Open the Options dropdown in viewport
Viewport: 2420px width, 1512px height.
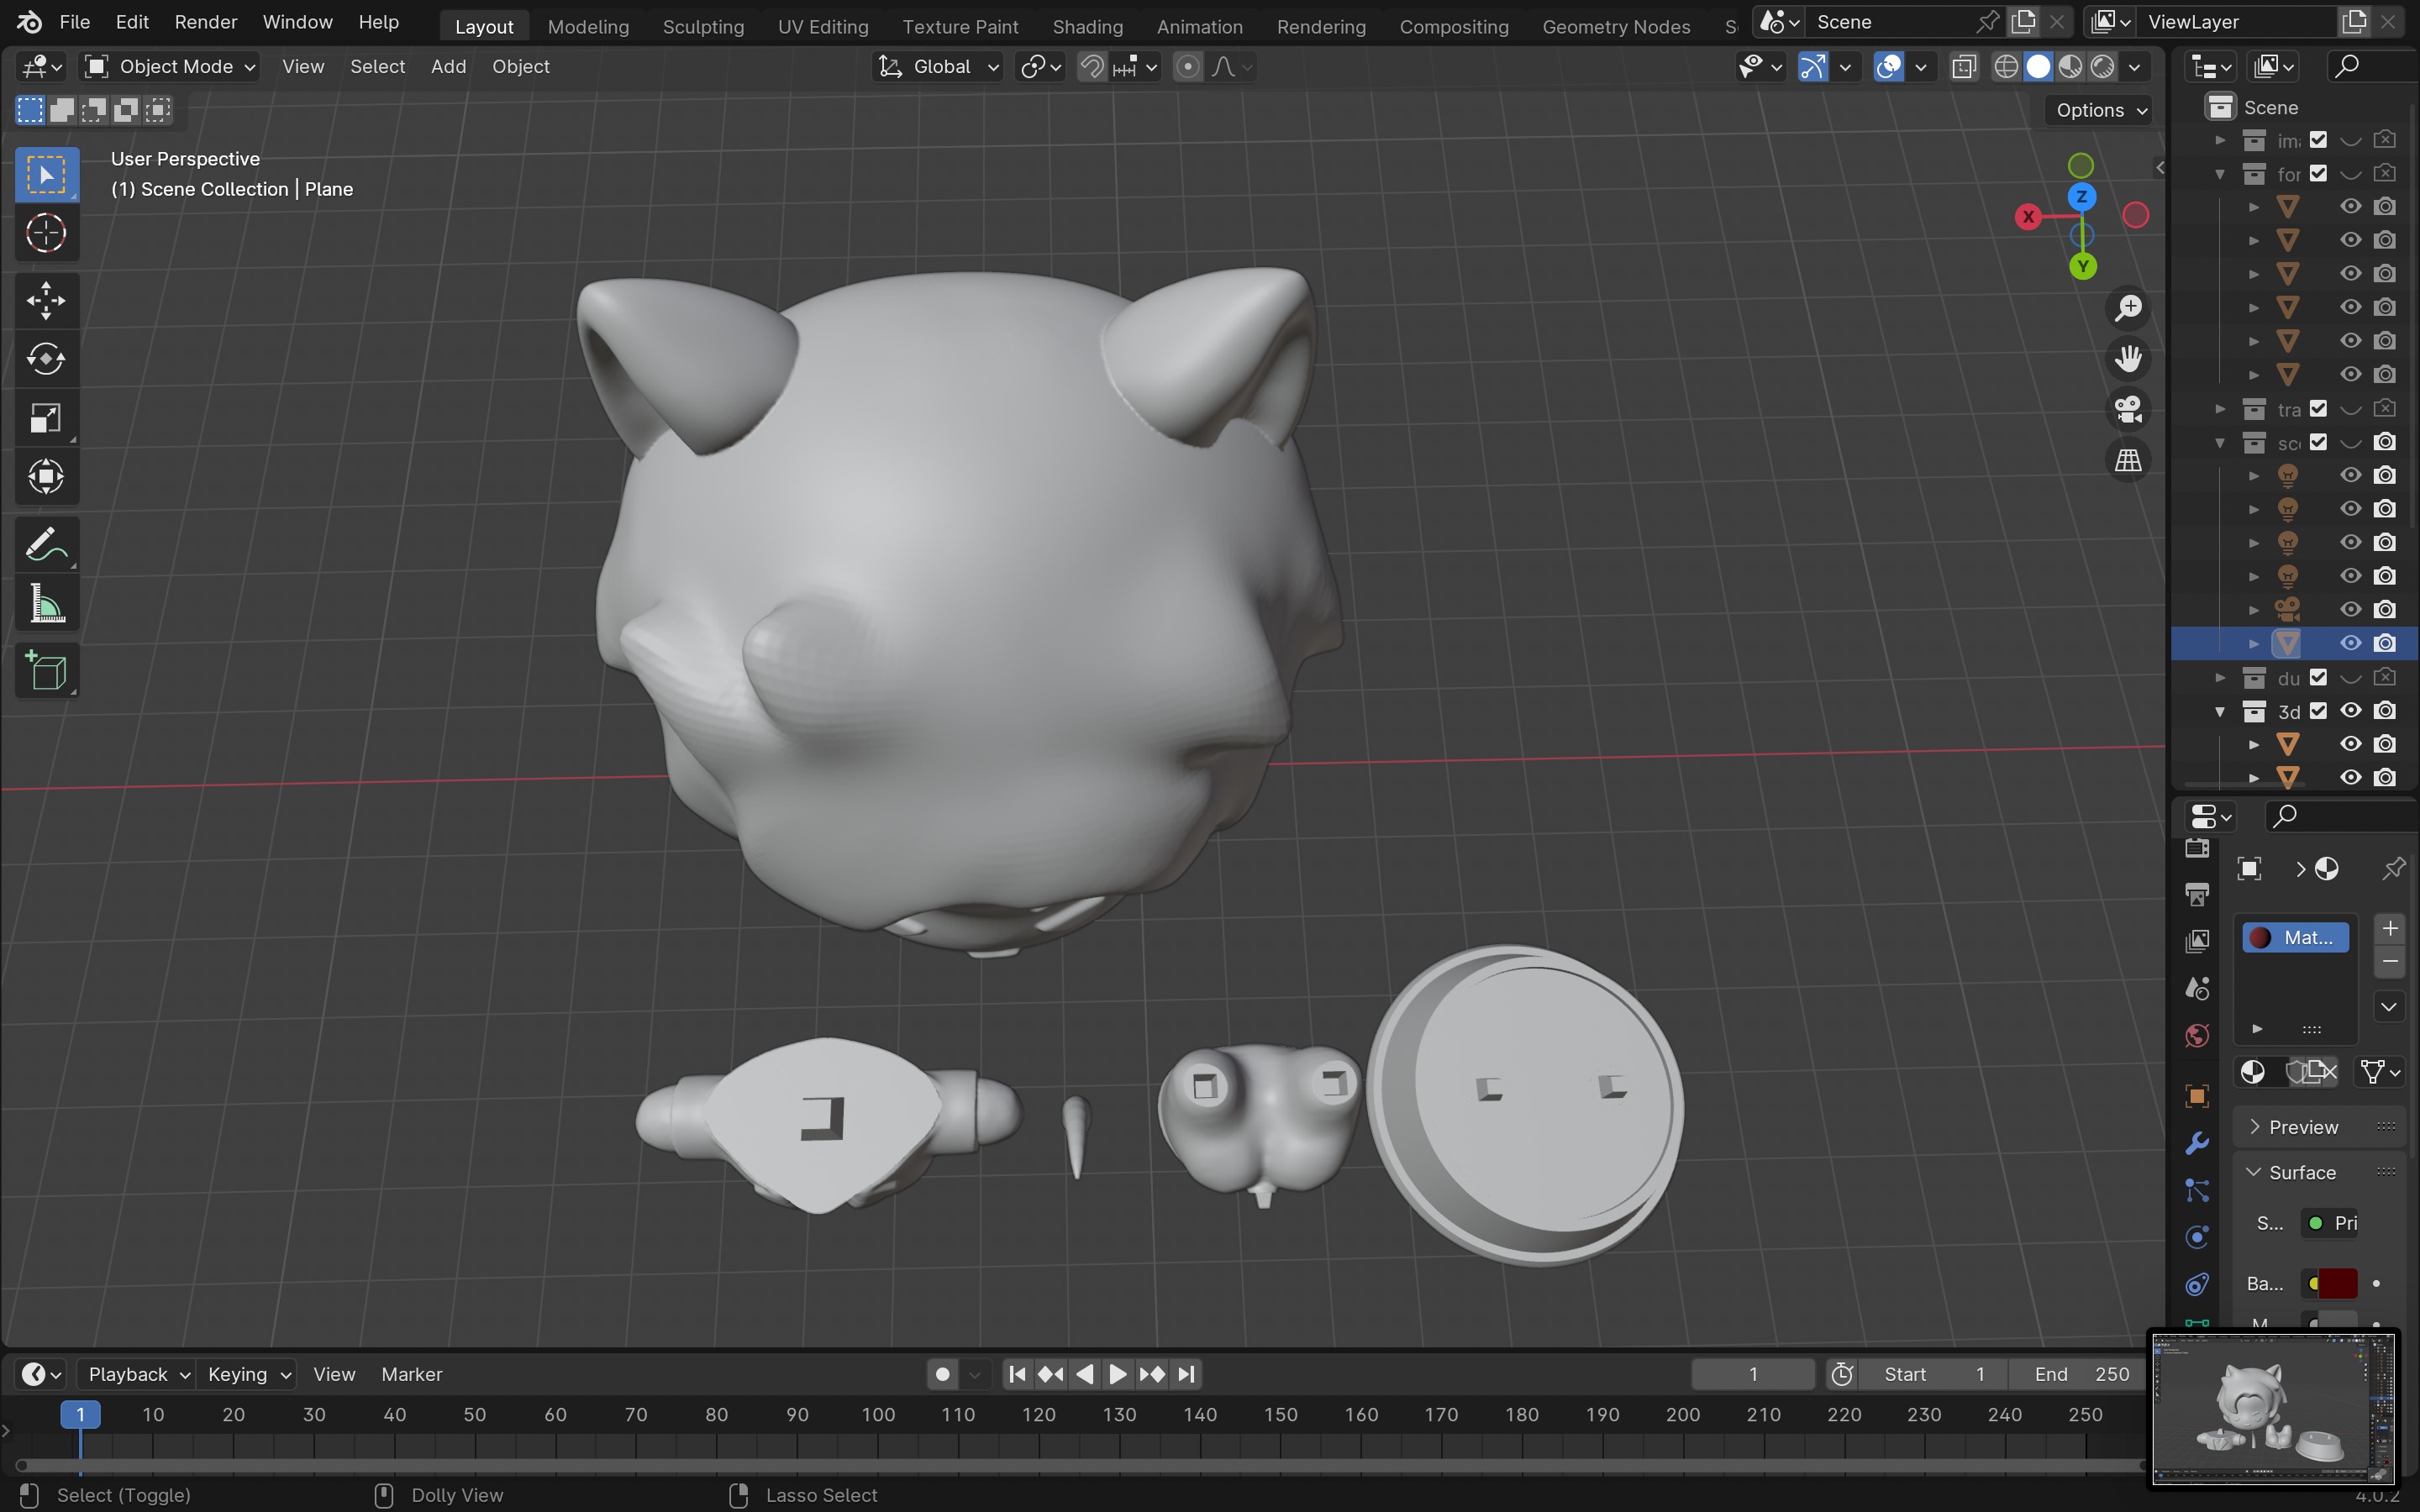pyautogui.click(x=2101, y=110)
